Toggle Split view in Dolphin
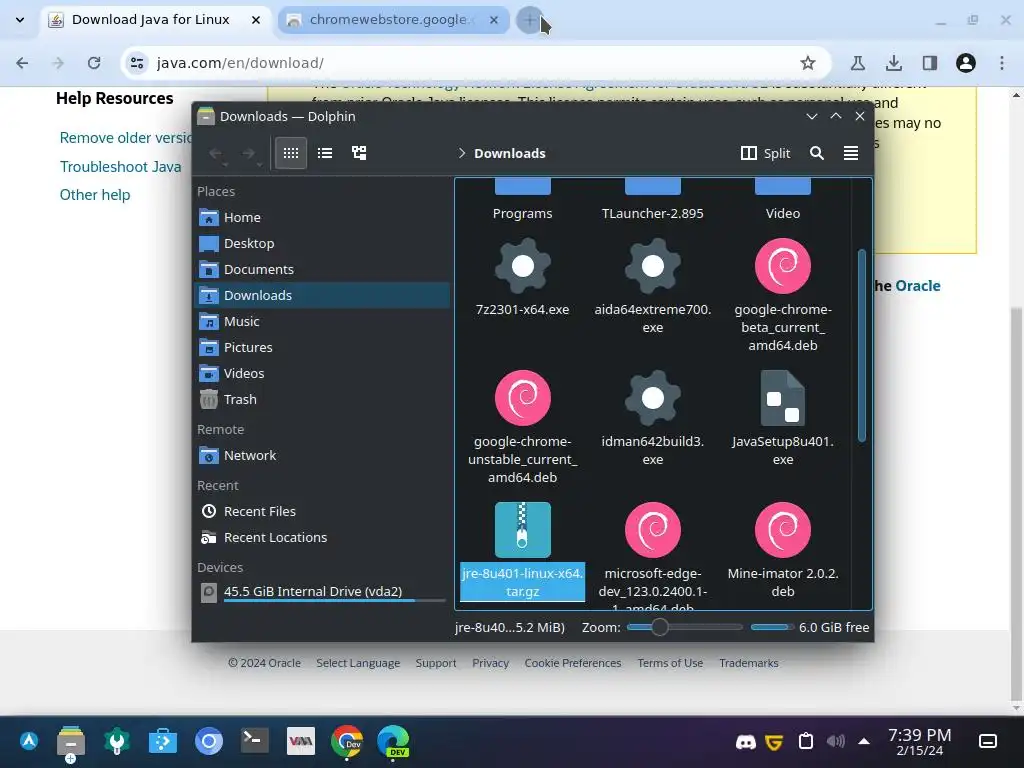Viewport: 1024px width, 768px height. click(765, 153)
